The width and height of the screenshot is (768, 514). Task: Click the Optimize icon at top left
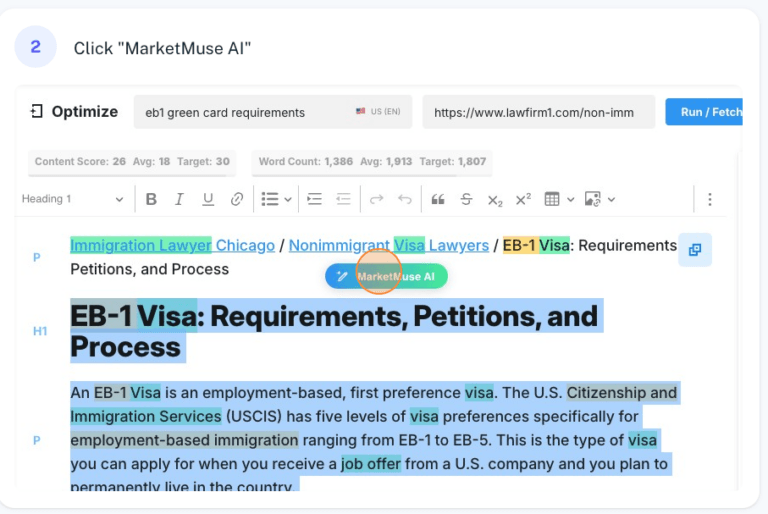[x=37, y=112]
